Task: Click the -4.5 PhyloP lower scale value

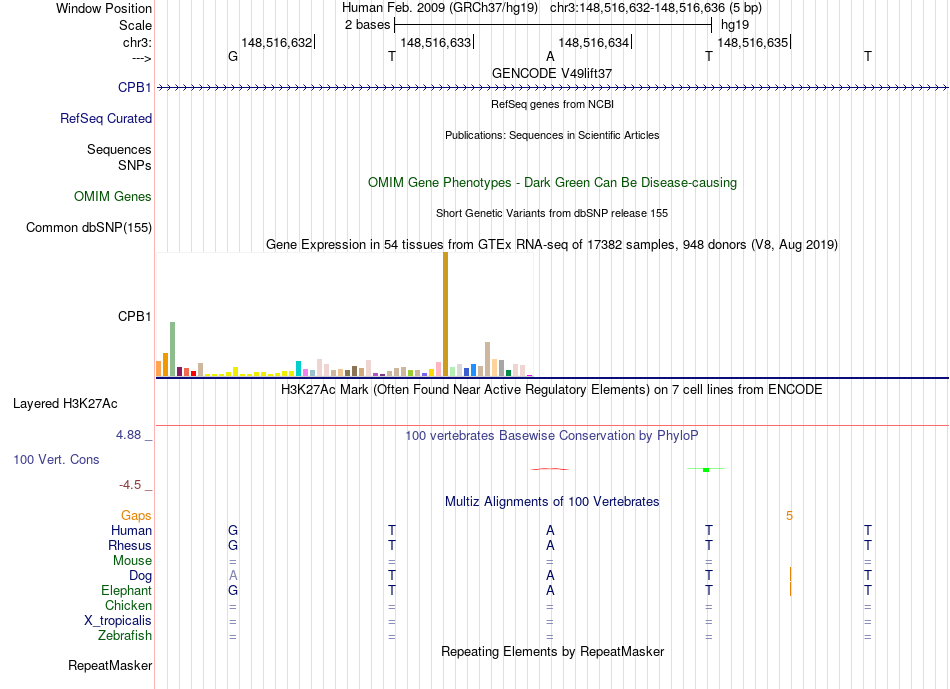Action: point(130,485)
